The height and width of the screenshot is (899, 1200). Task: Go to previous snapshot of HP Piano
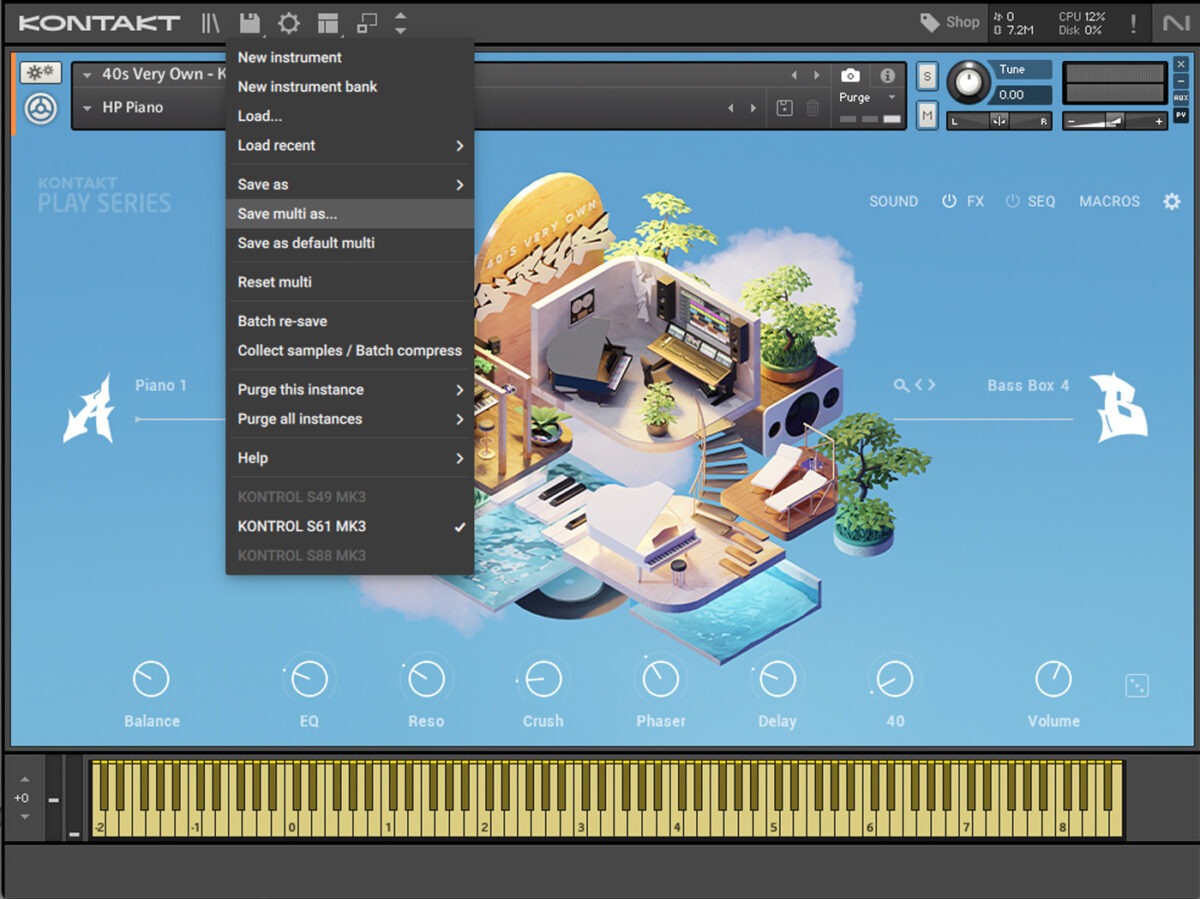click(x=730, y=108)
